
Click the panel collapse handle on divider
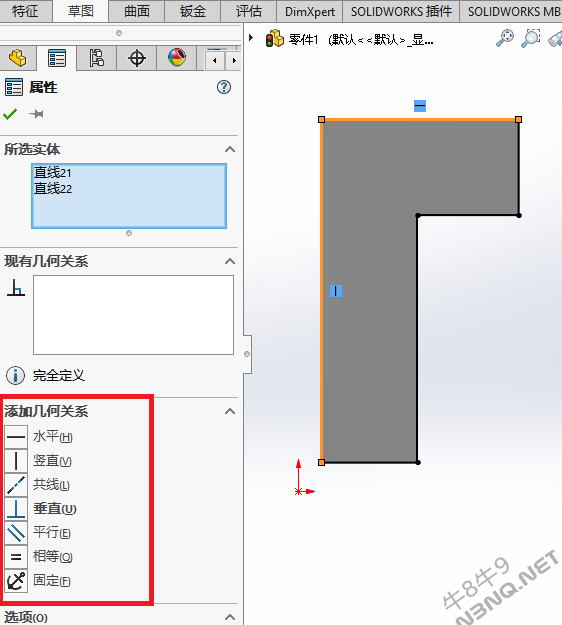[247, 354]
